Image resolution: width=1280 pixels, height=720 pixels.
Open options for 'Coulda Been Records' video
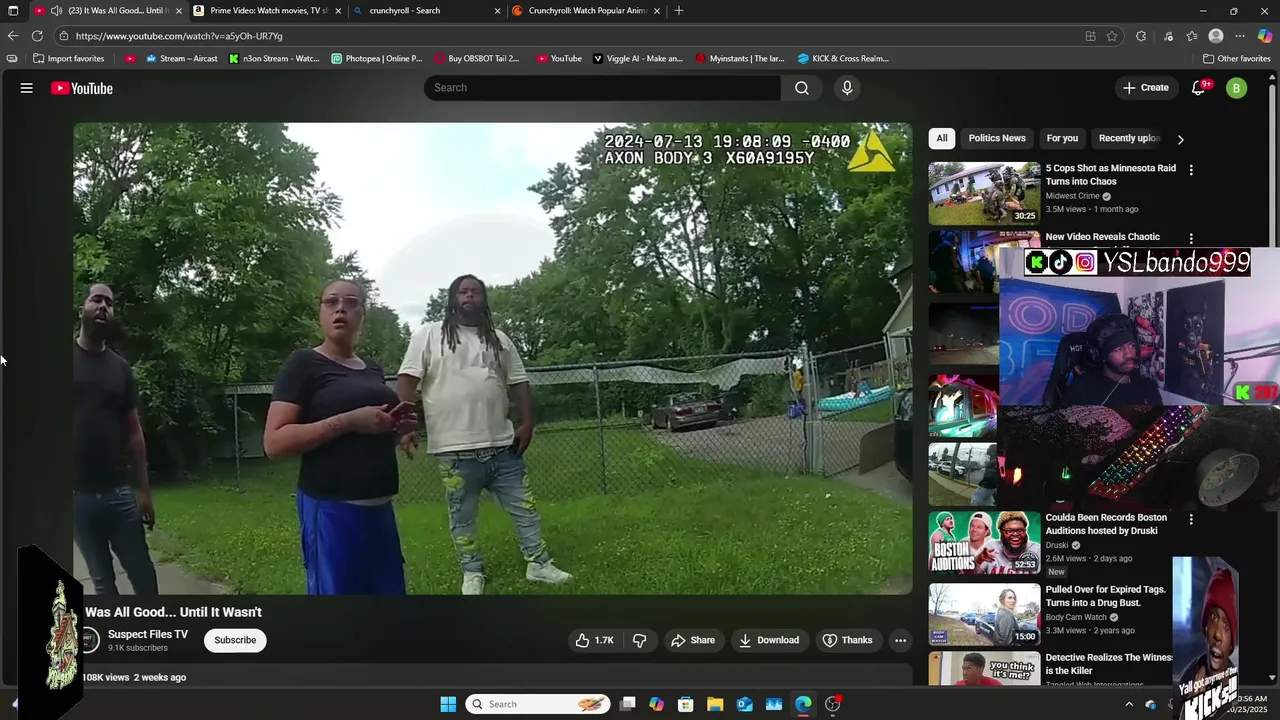(x=1191, y=519)
